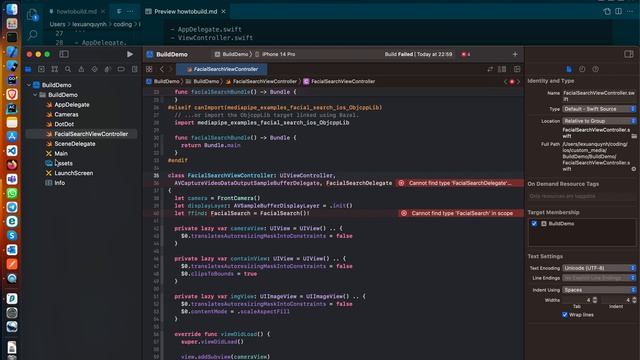This screenshot has height=360, width=640.
Task: Show the File inspector tab
Action: click(569, 69)
